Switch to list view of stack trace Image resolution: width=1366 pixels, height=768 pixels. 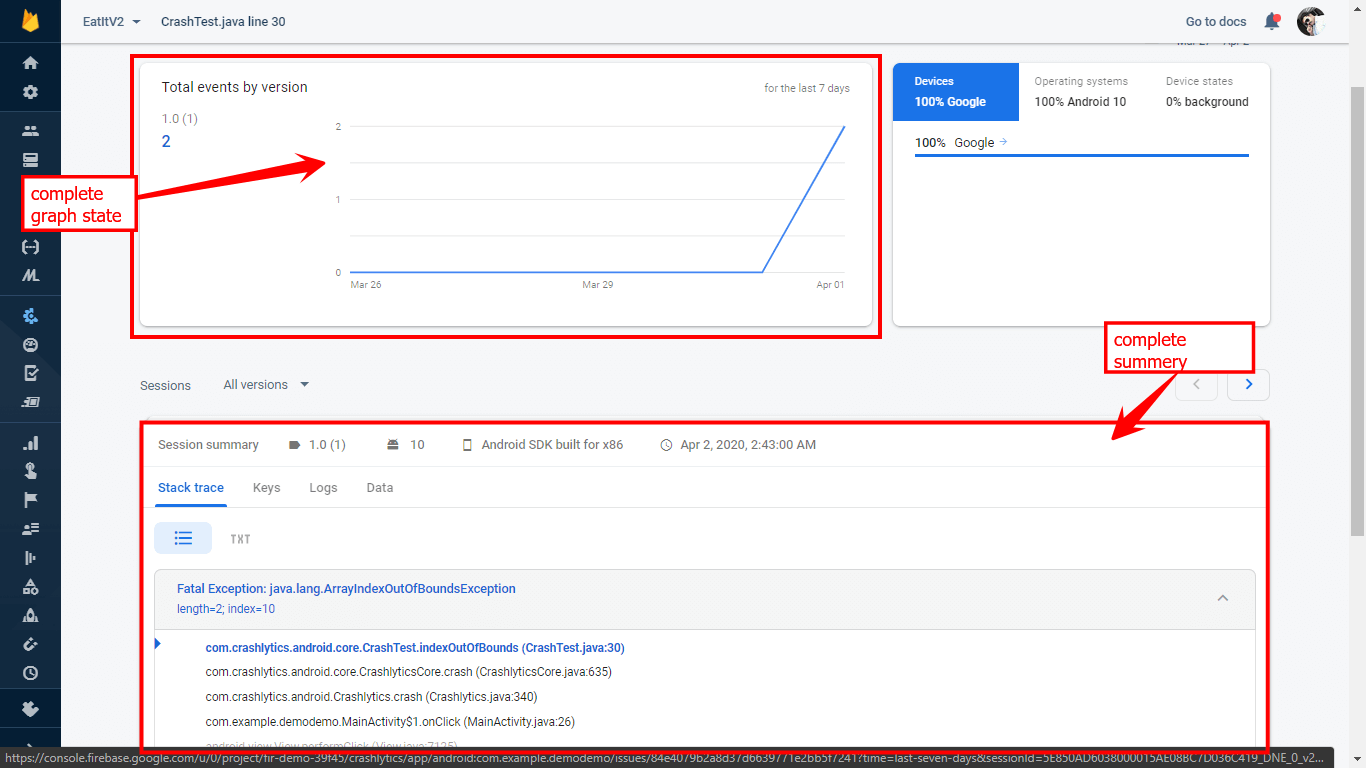pos(183,538)
